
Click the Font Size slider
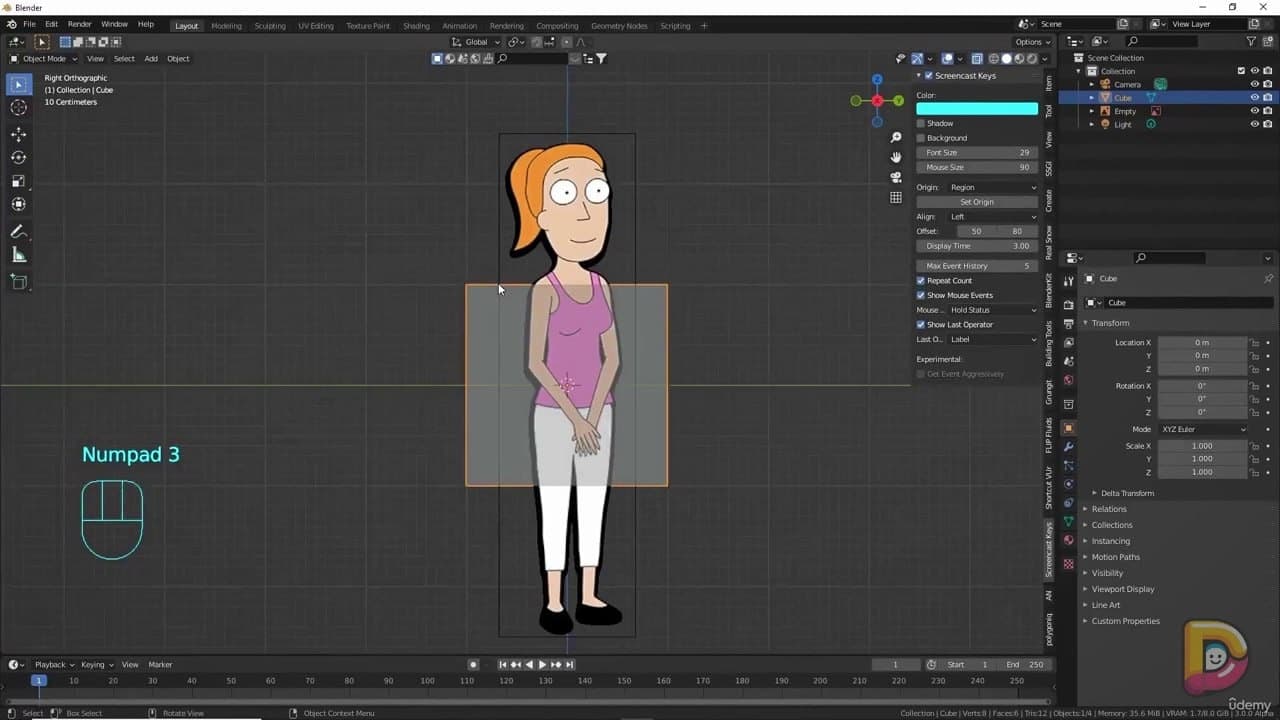click(x=977, y=153)
